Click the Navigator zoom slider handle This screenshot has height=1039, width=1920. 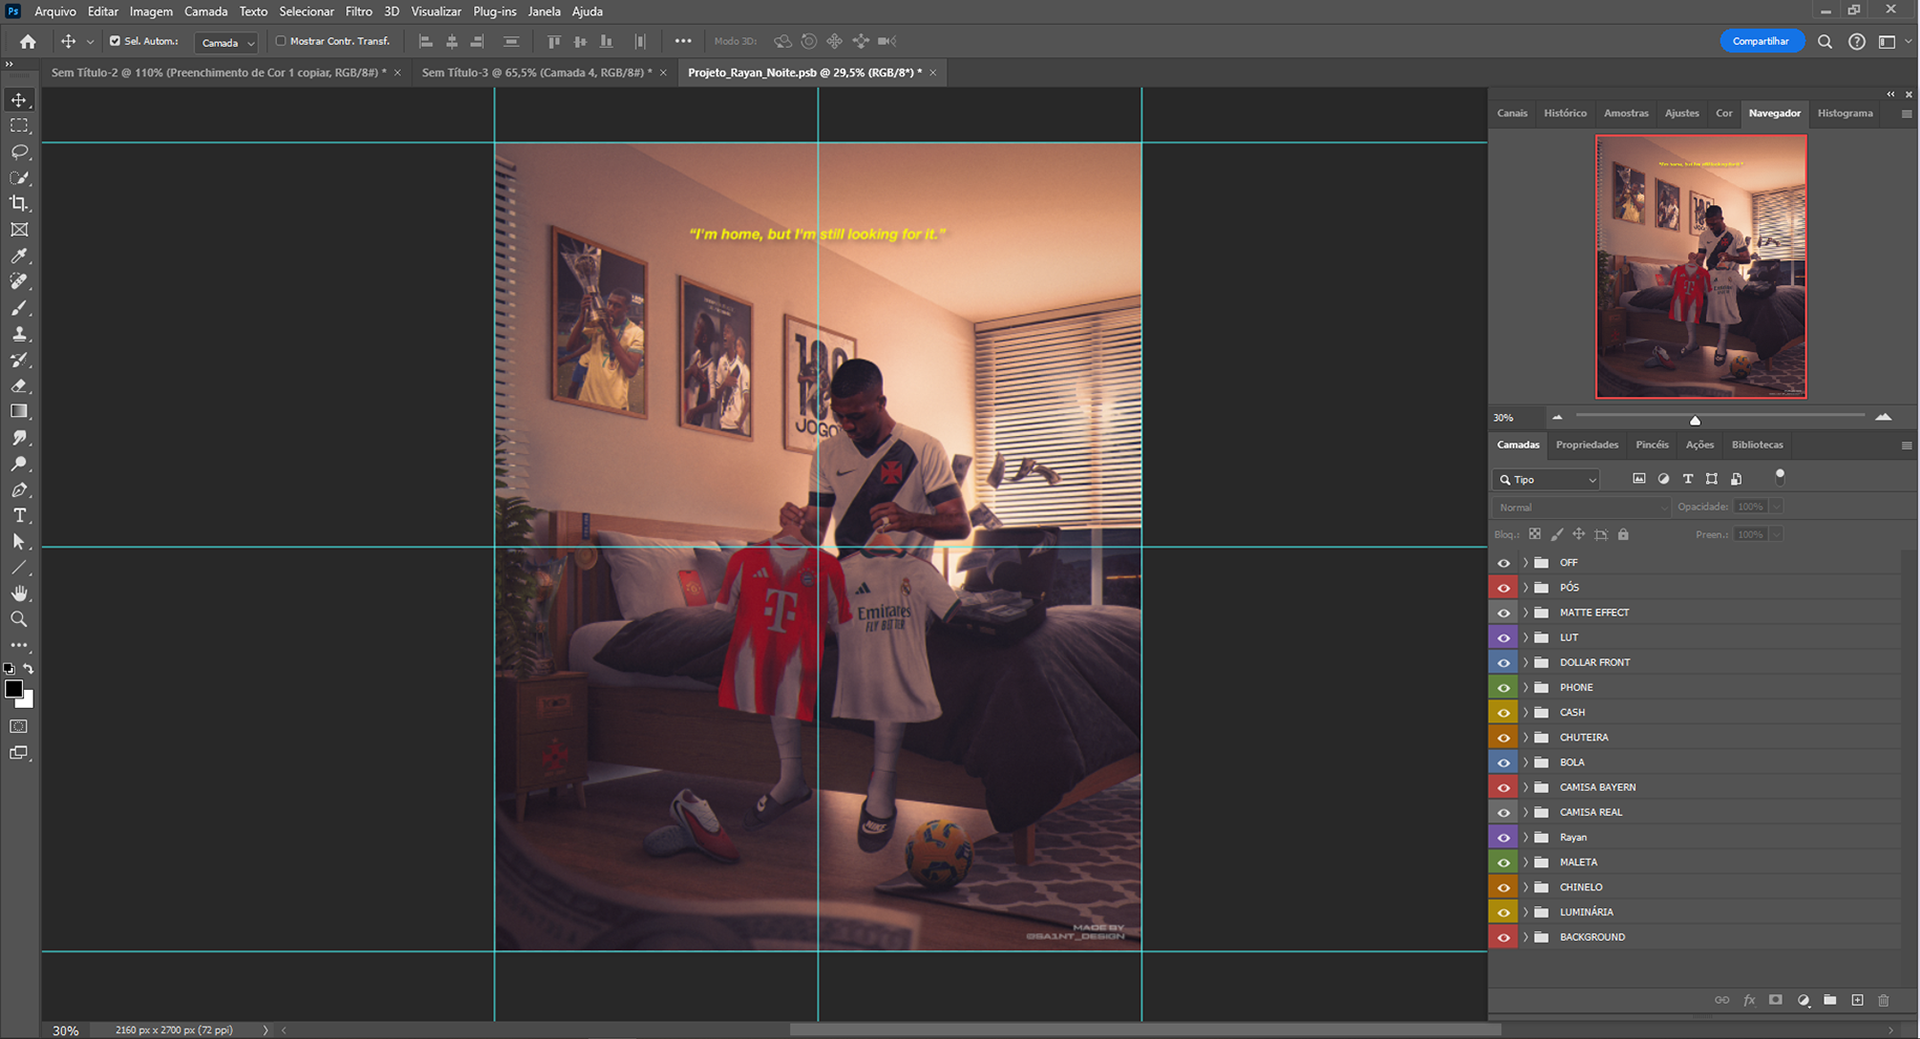[x=1695, y=420]
